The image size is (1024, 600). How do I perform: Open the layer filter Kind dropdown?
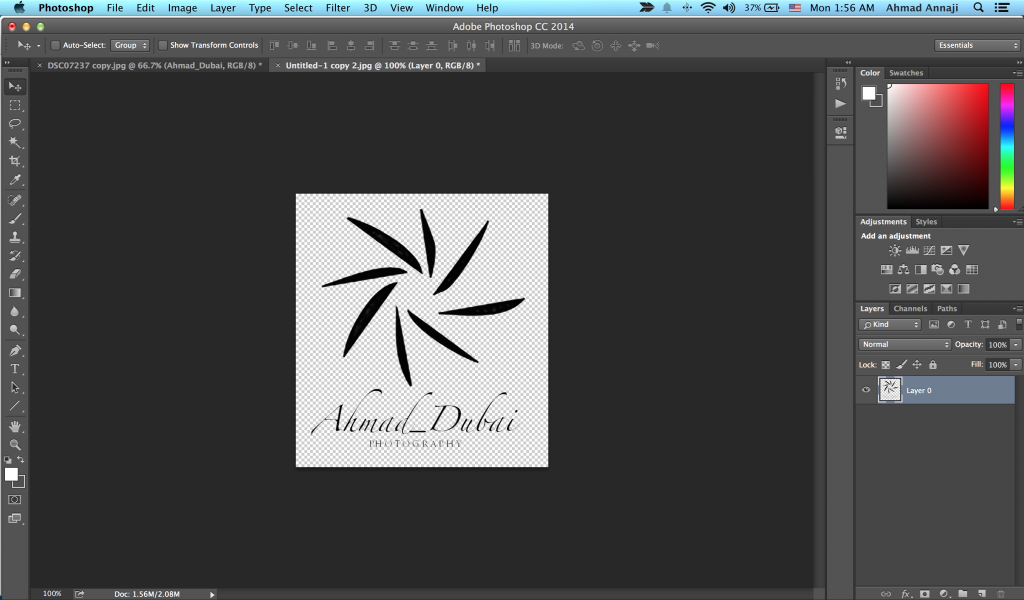(x=890, y=324)
